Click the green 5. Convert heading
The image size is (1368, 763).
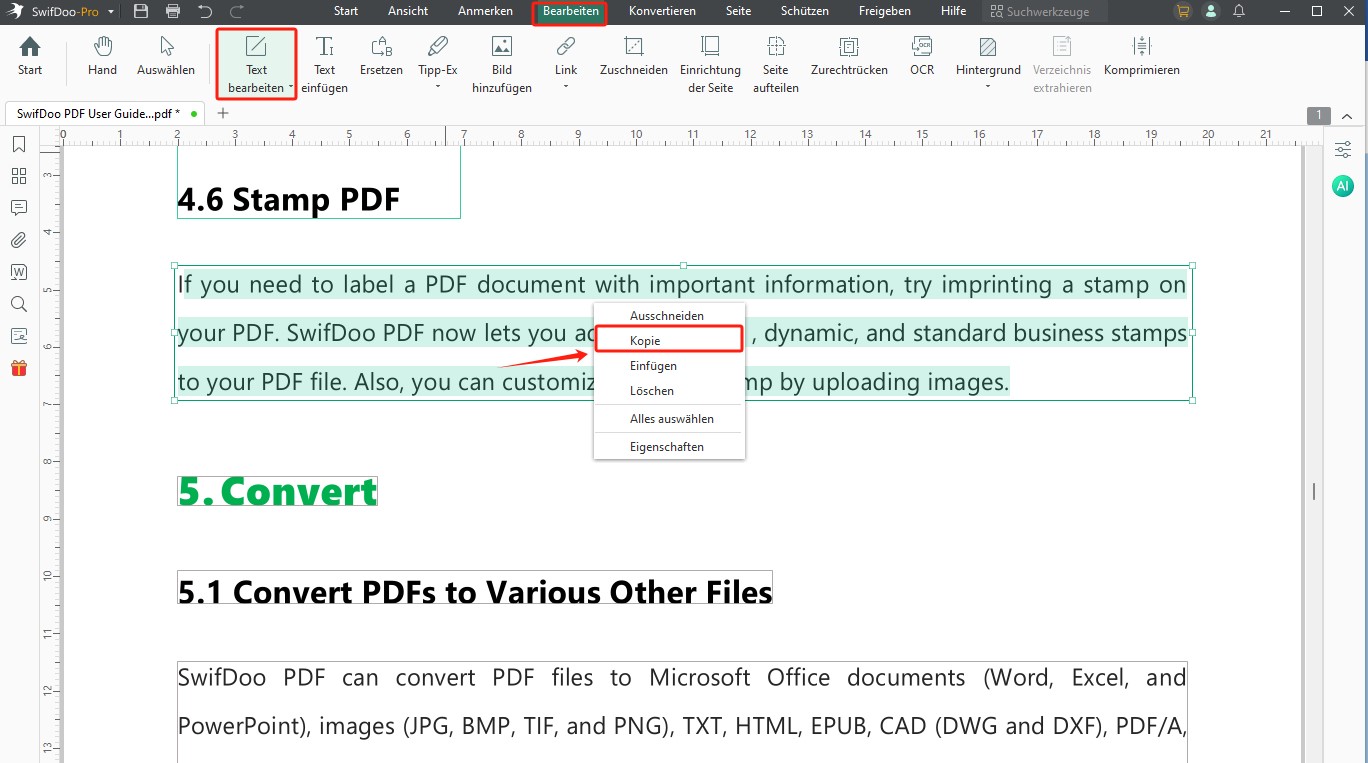277,491
